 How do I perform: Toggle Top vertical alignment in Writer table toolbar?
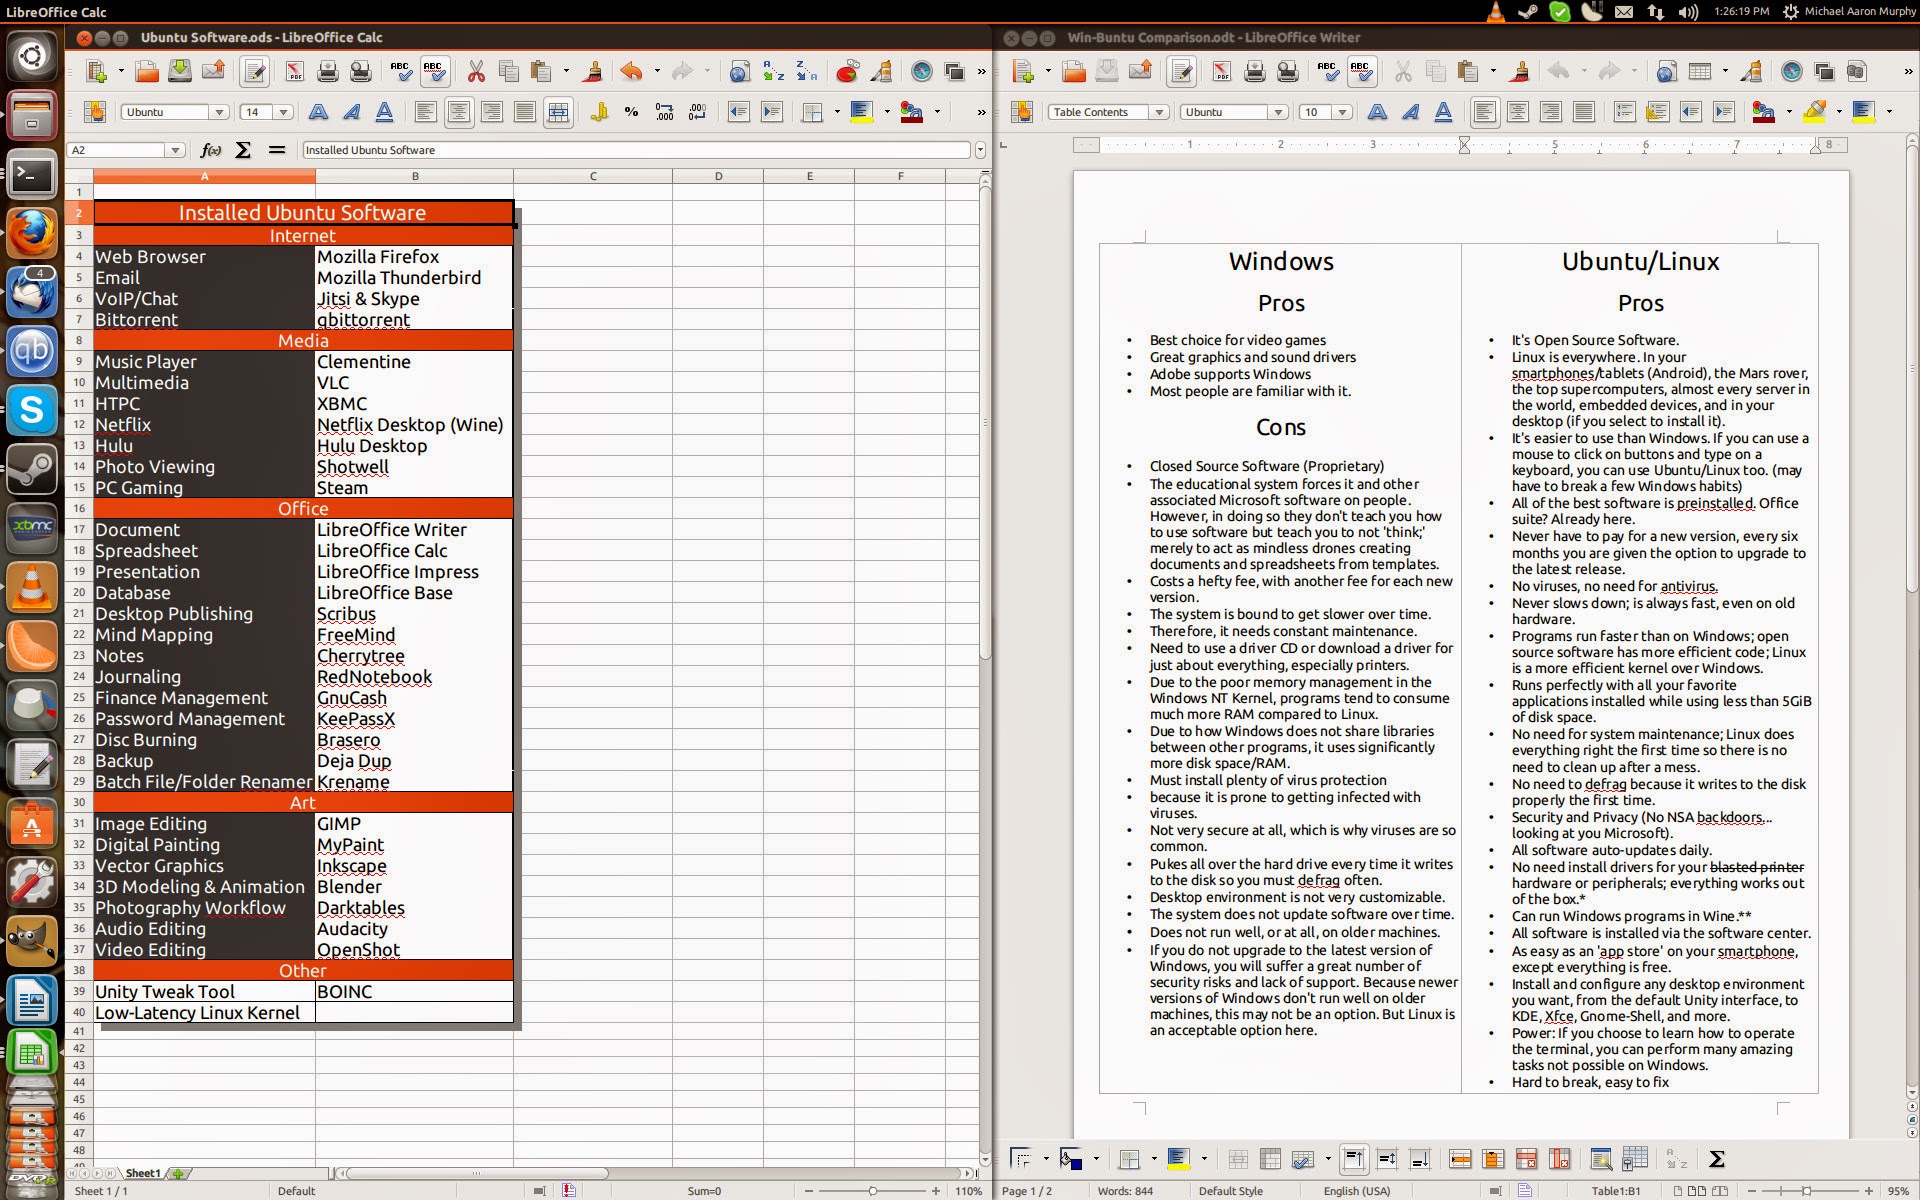tap(1353, 1159)
